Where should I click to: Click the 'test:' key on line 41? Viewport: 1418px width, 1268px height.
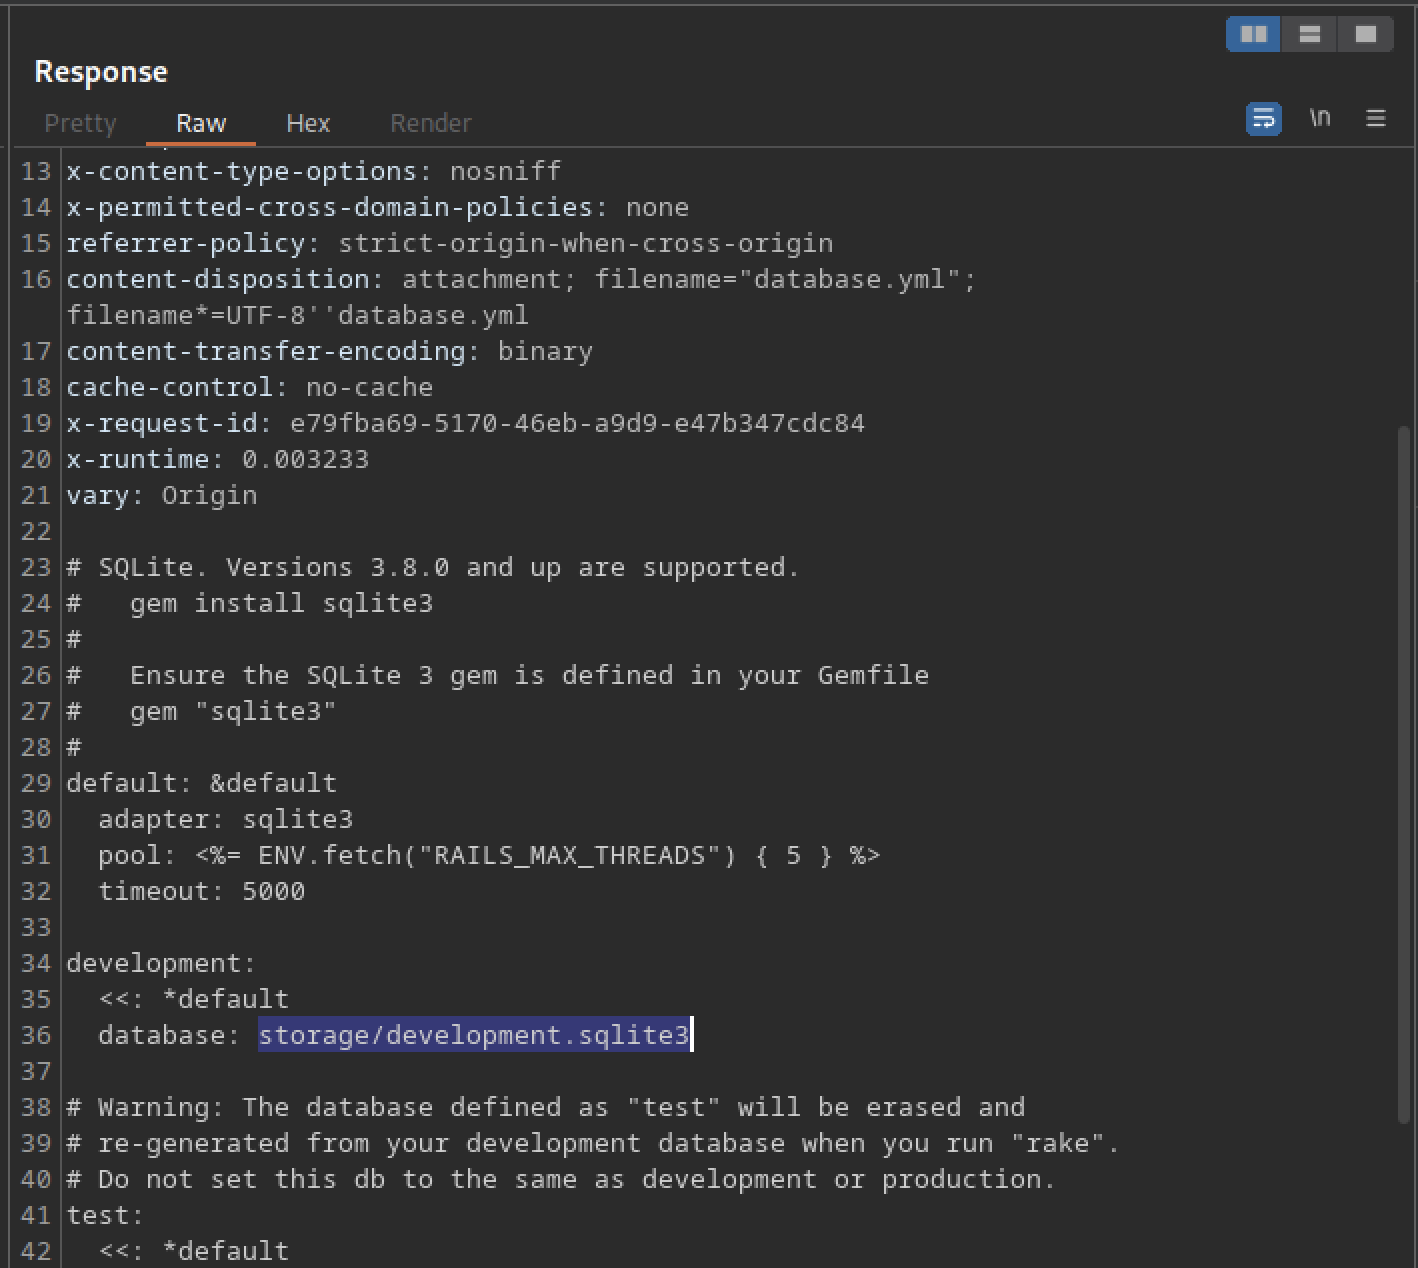click(x=105, y=1215)
